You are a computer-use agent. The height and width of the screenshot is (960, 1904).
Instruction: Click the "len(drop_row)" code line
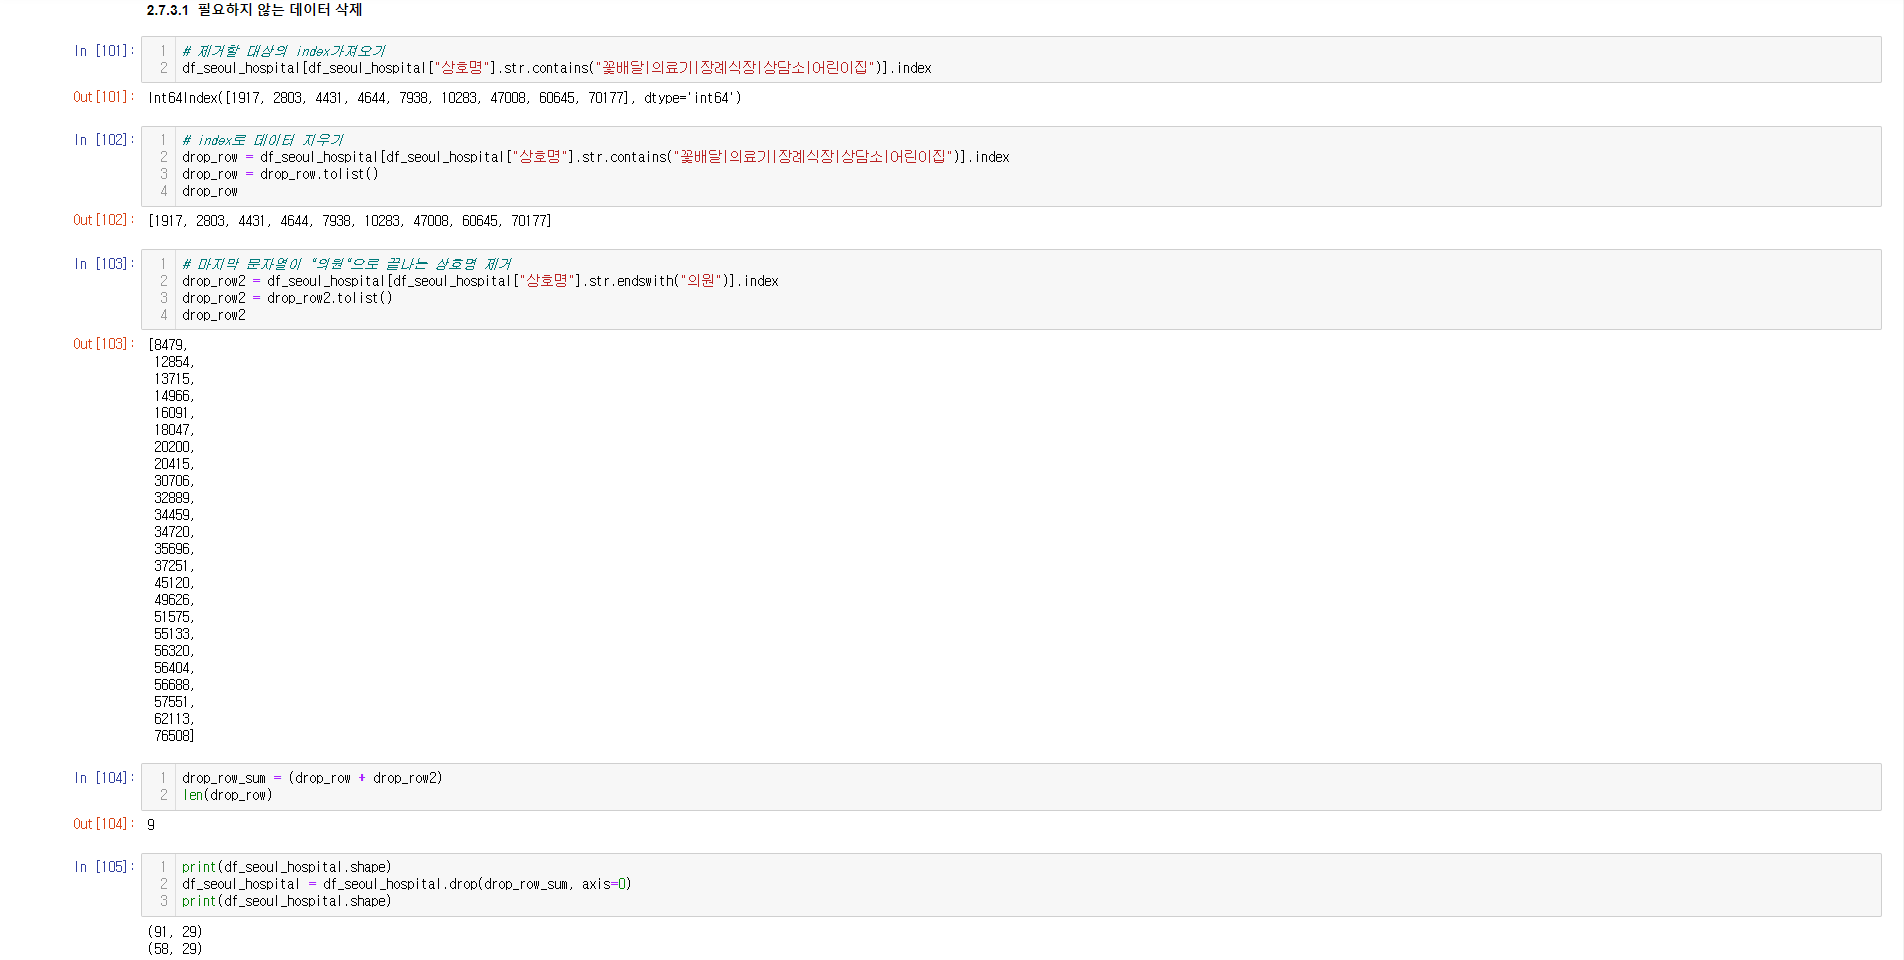click(x=227, y=795)
